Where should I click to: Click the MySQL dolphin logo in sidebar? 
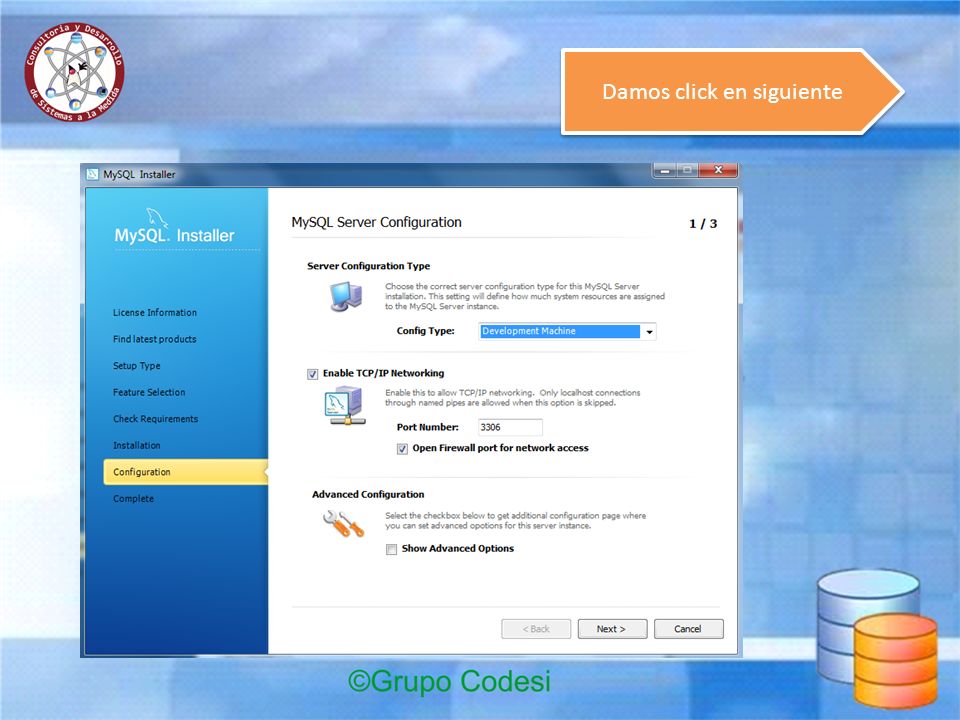tap(157, 217)
